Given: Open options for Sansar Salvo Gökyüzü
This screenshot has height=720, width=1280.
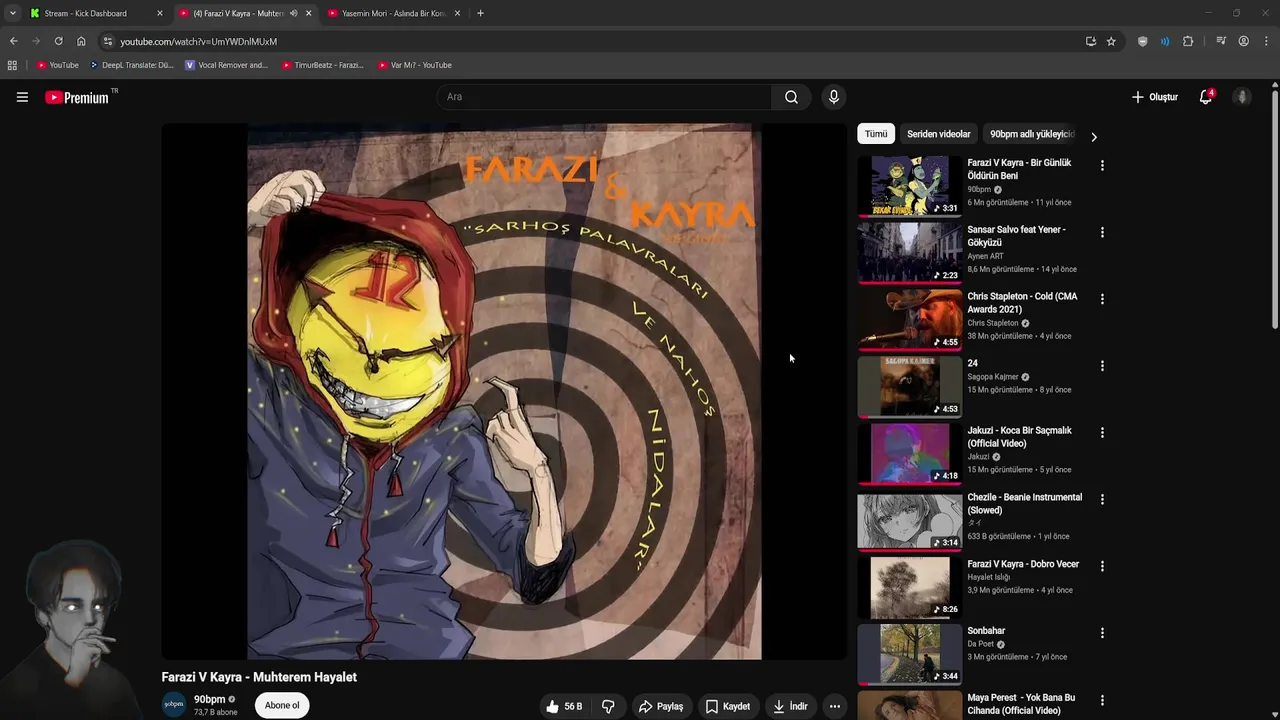Looking at the screenshot, I should (x=1102, y=233).
